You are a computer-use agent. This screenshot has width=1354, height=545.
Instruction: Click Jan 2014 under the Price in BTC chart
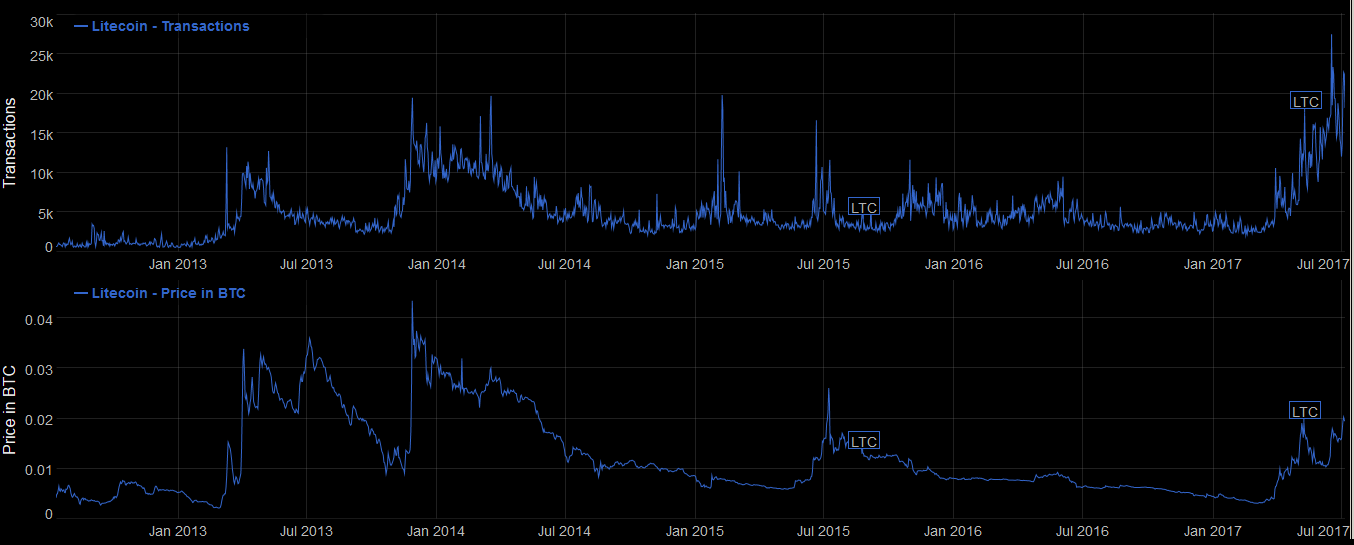click(437, 530)
